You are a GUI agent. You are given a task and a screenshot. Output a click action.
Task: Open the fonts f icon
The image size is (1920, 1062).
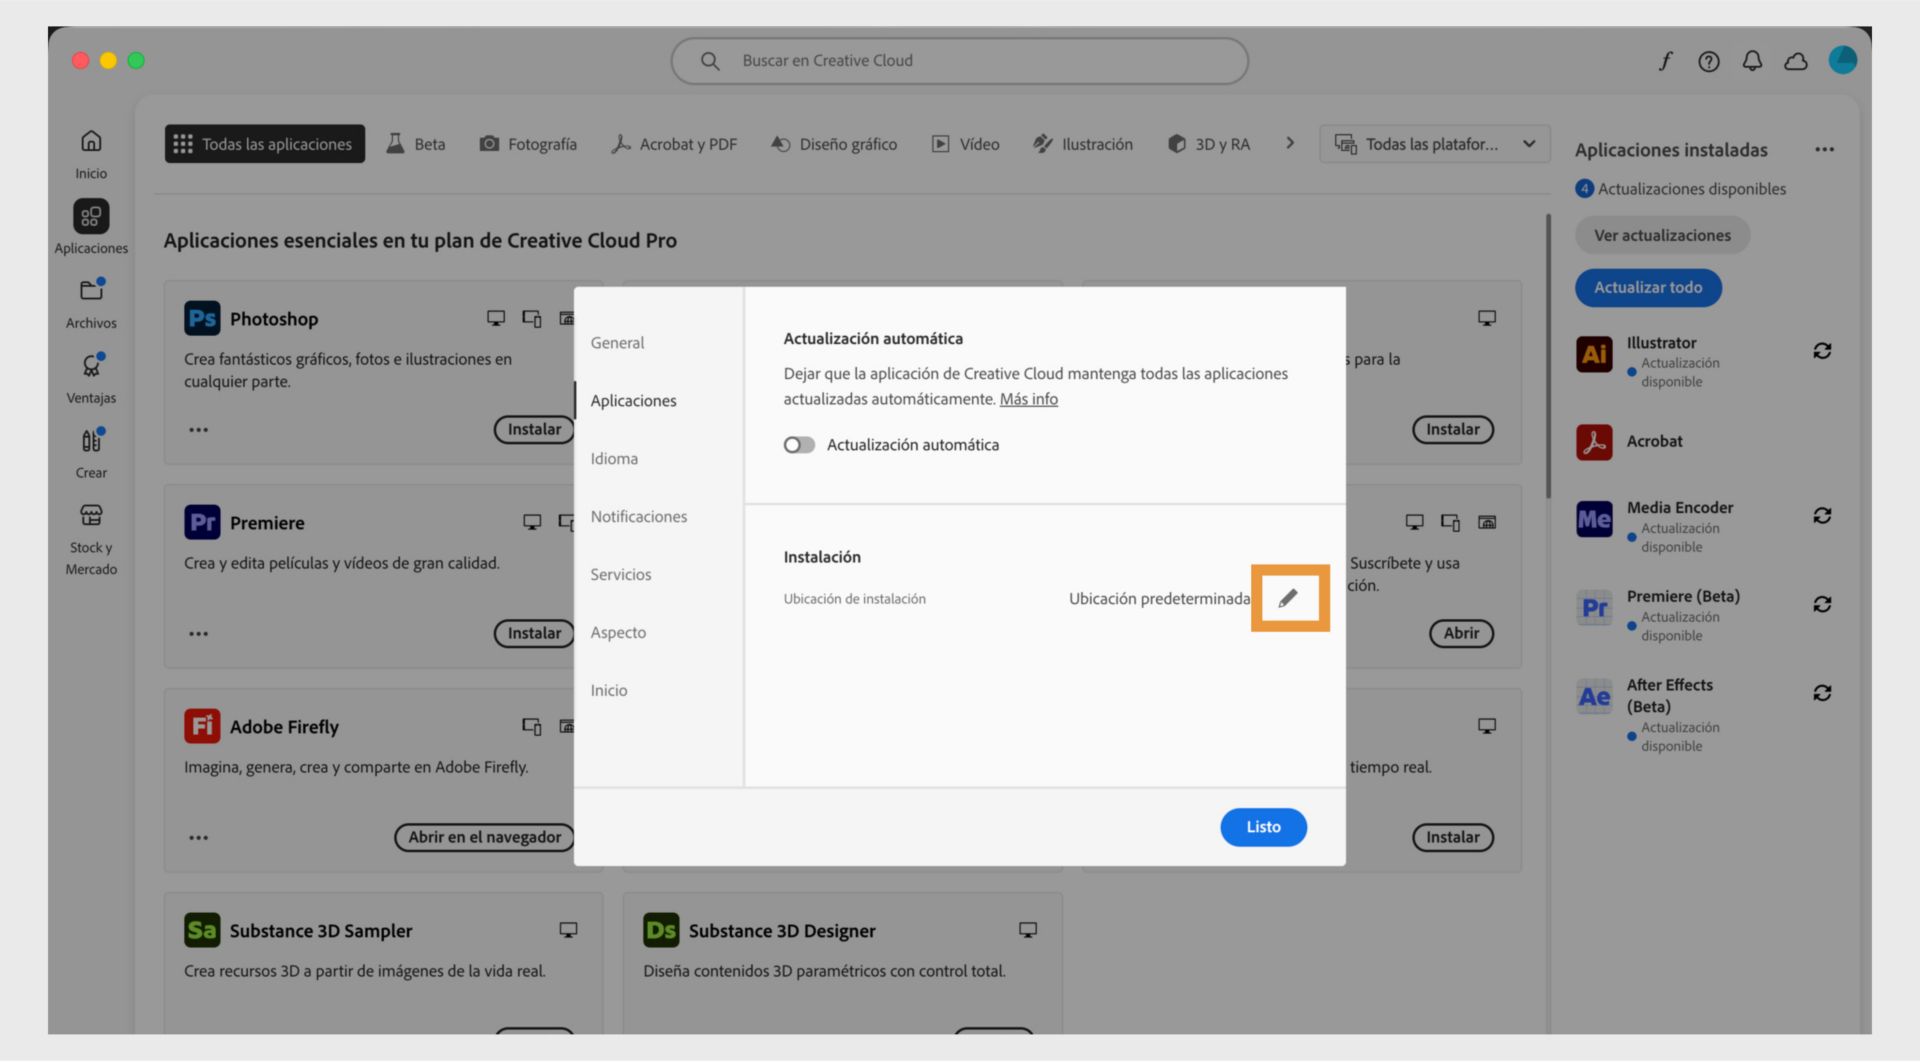coord(1665,61)
